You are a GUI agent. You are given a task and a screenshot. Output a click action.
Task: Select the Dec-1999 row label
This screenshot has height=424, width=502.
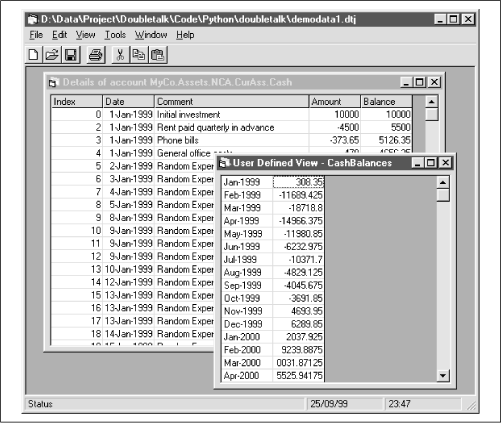click(x=247, y=324)
